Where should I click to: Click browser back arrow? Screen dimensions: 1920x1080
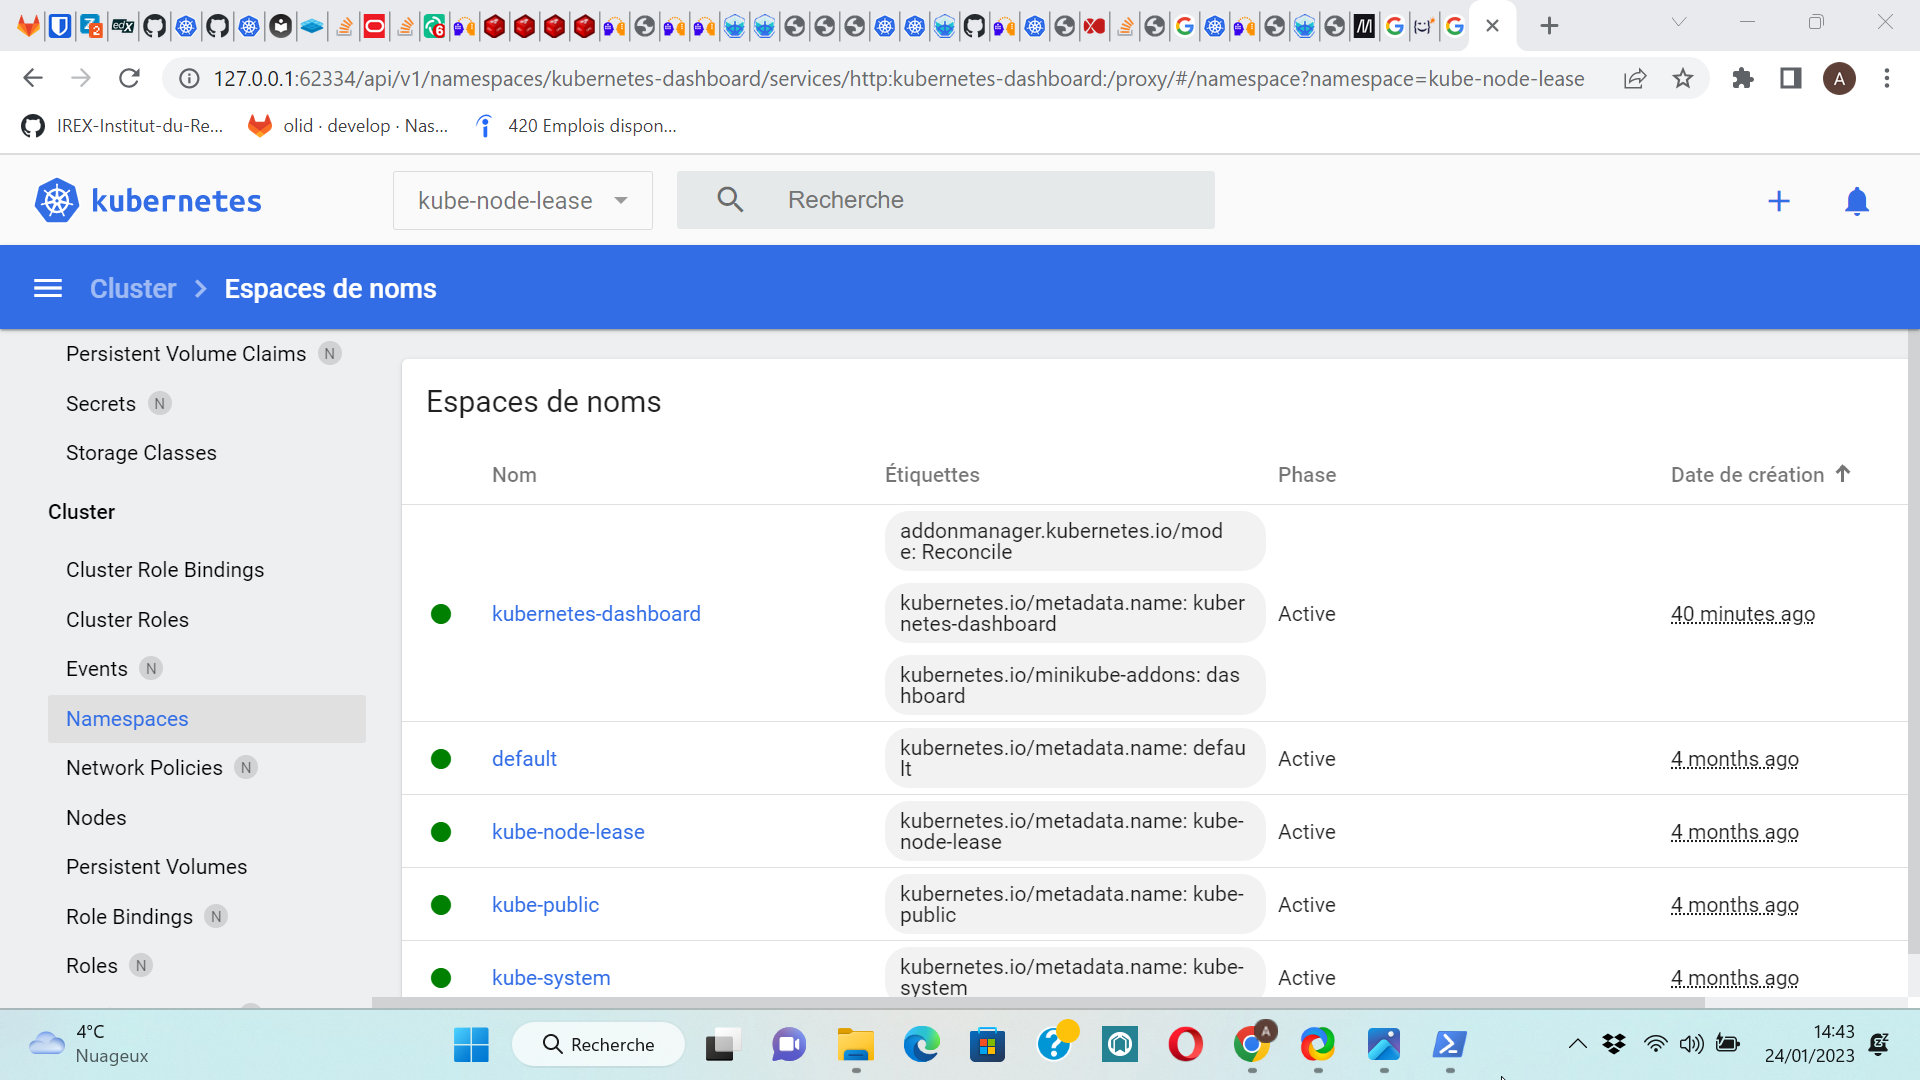(x=32, y=78)
